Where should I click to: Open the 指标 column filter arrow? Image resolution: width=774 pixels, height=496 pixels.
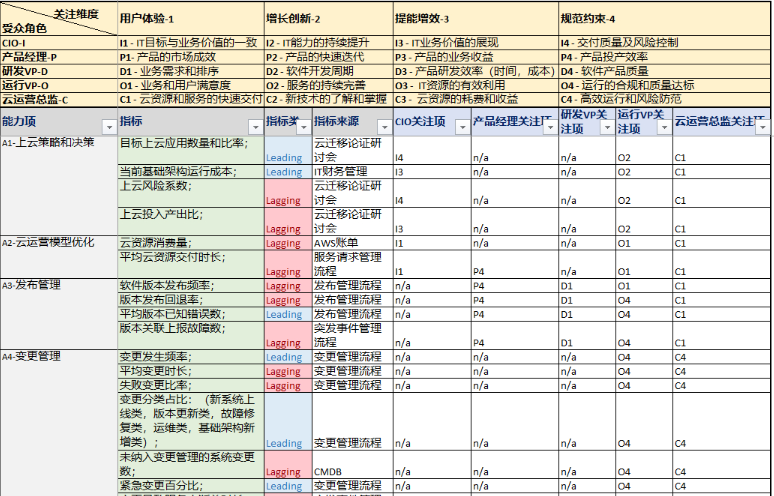coord(254,127)
